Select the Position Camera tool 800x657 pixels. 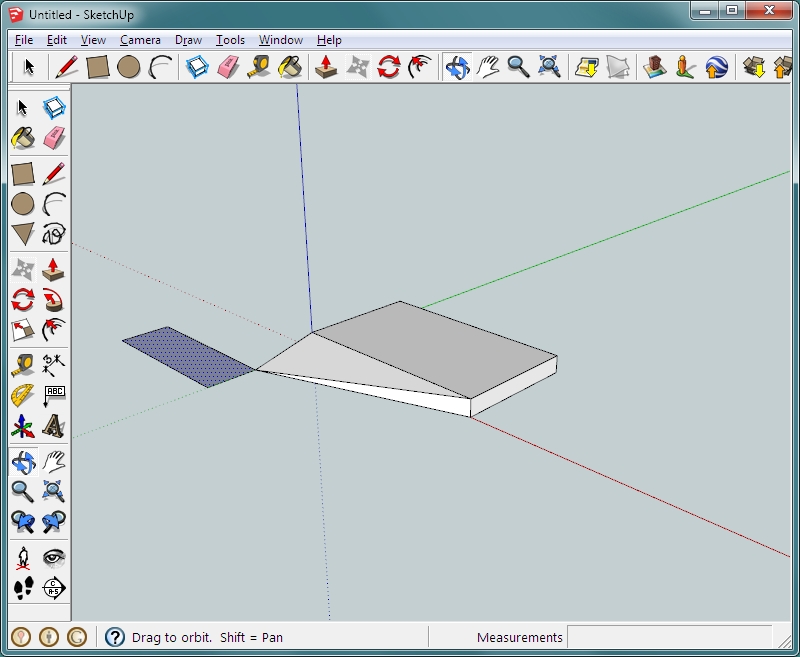click(x=22, y=558)
